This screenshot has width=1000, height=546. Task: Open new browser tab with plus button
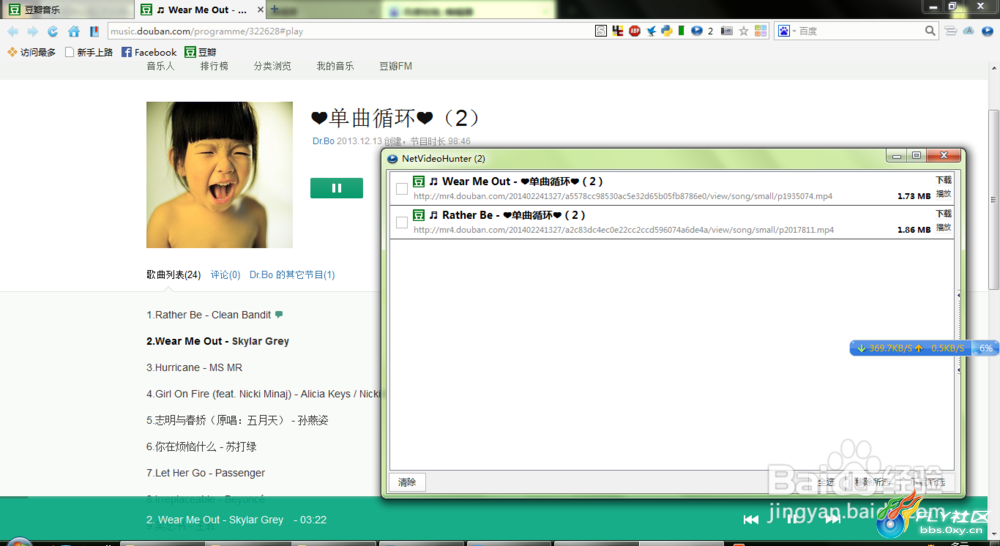(274, 9)
